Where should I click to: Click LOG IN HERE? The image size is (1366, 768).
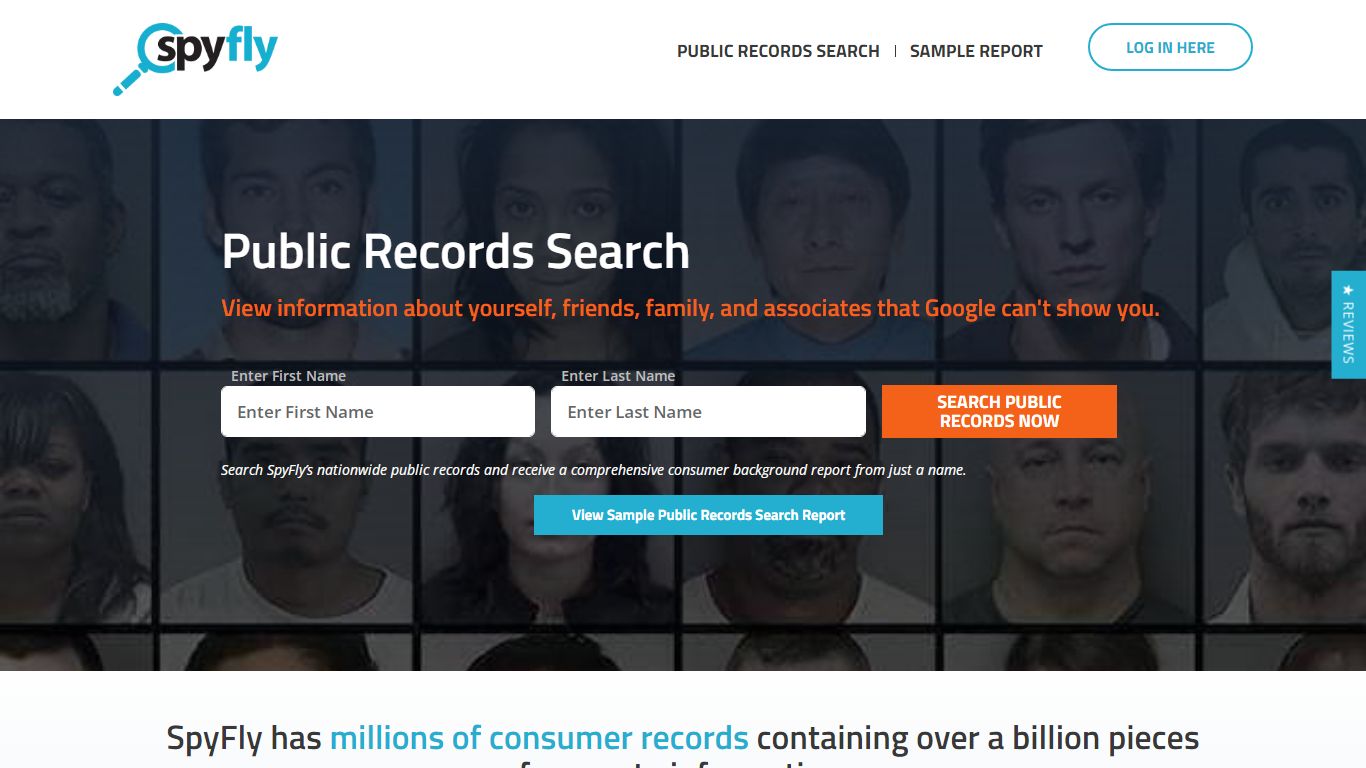pyautogui.click(x=1169, y=46)
